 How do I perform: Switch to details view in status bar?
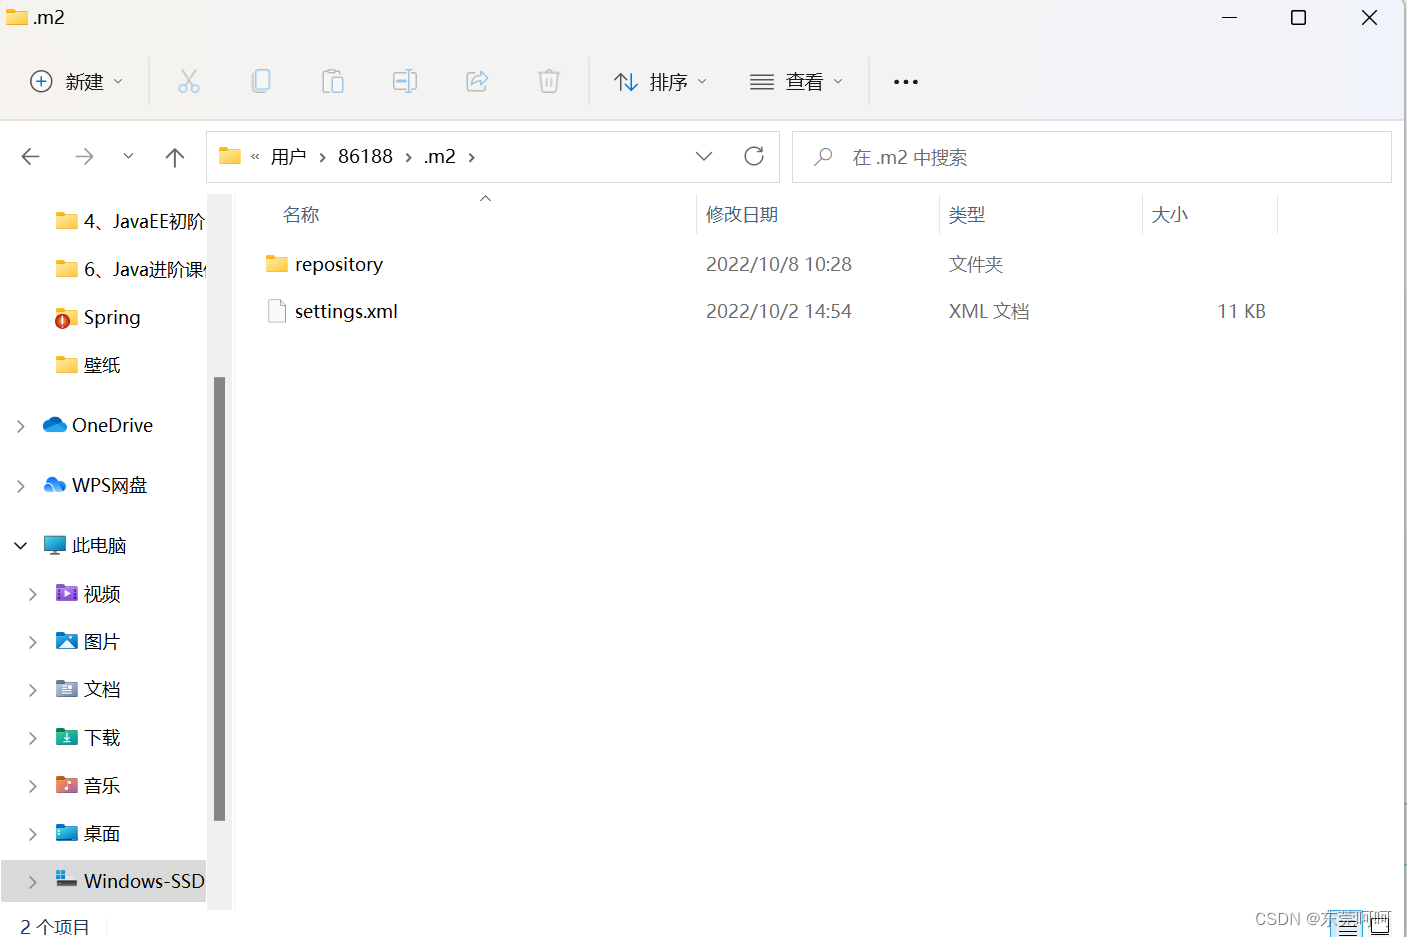point(1345,923)
